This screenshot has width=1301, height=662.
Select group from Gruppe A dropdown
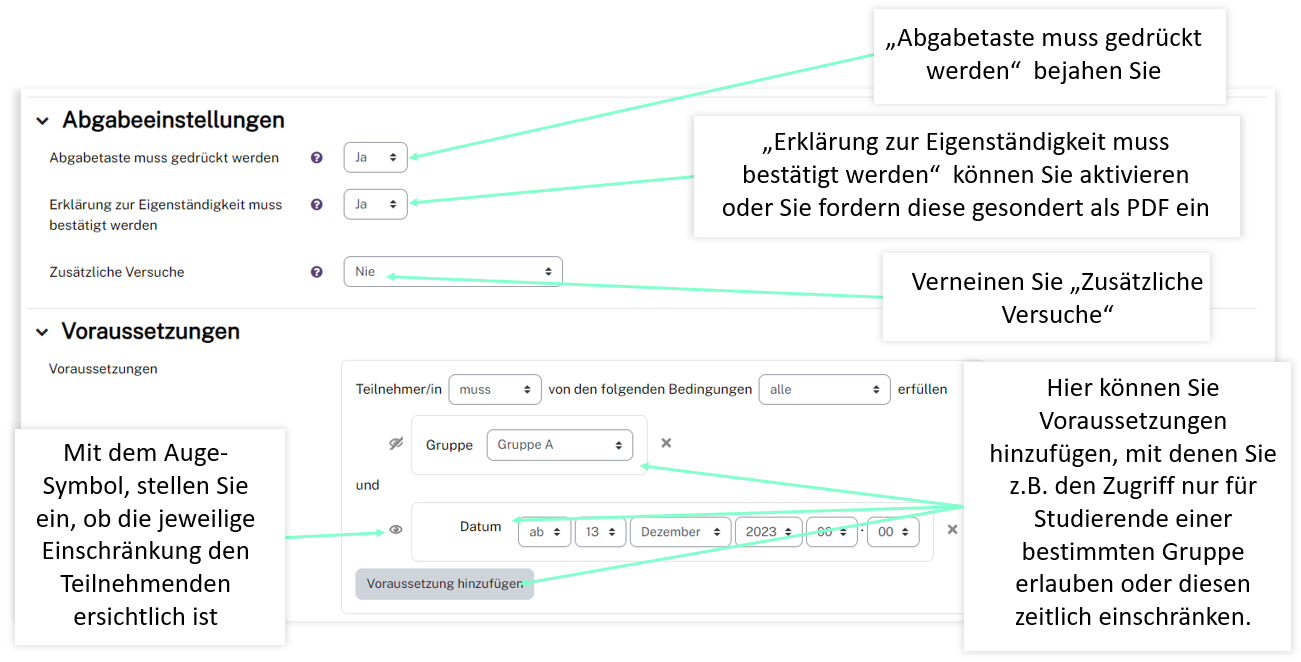pos(559,445)
